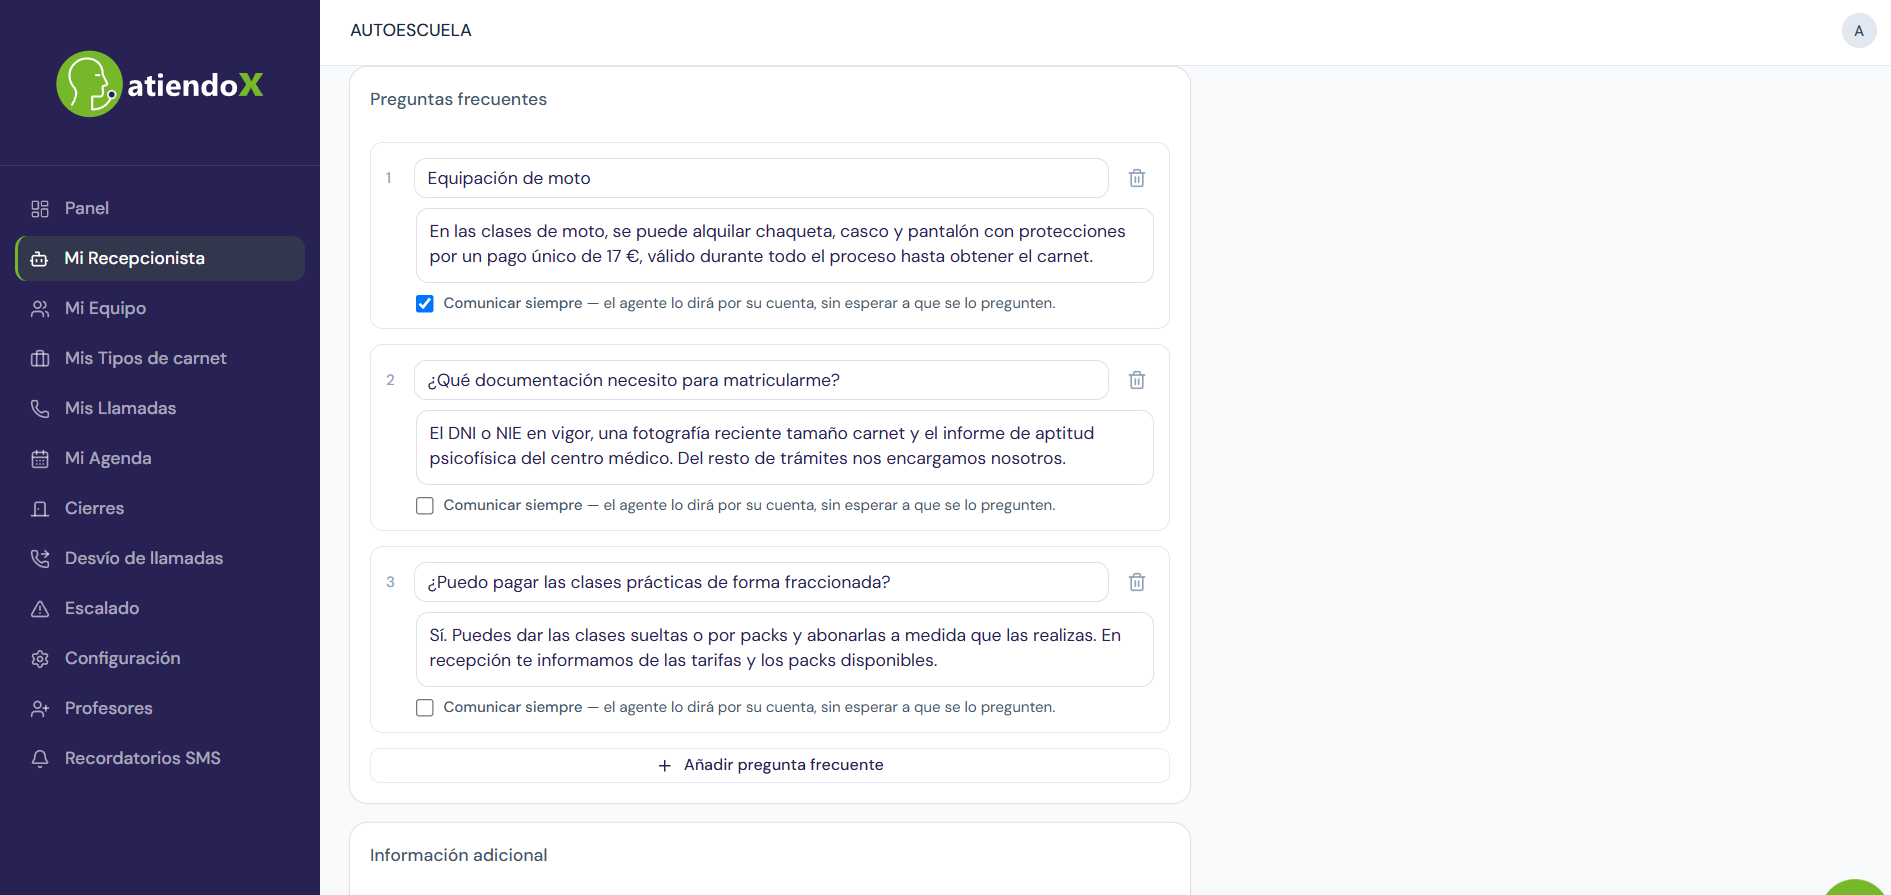The height and width of the screenshot is (895, 1891).
Task: Click the Mis Tipos de carnet icon
Action: click(40, 358)
